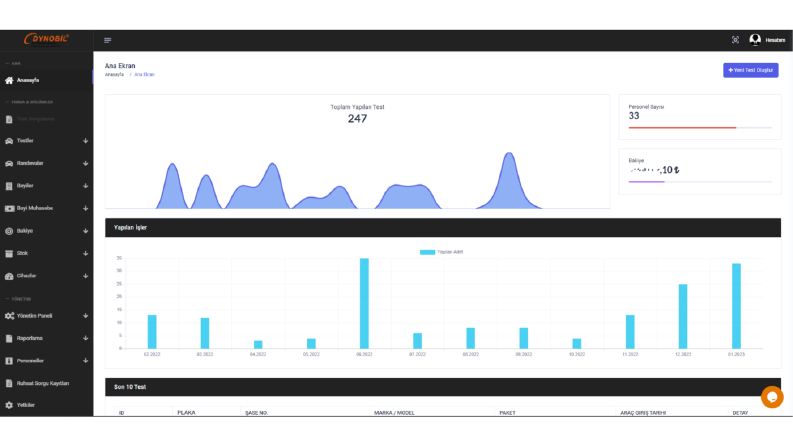
Task: Click the 01.2023 bar in the chart
Action: point(736,306)
